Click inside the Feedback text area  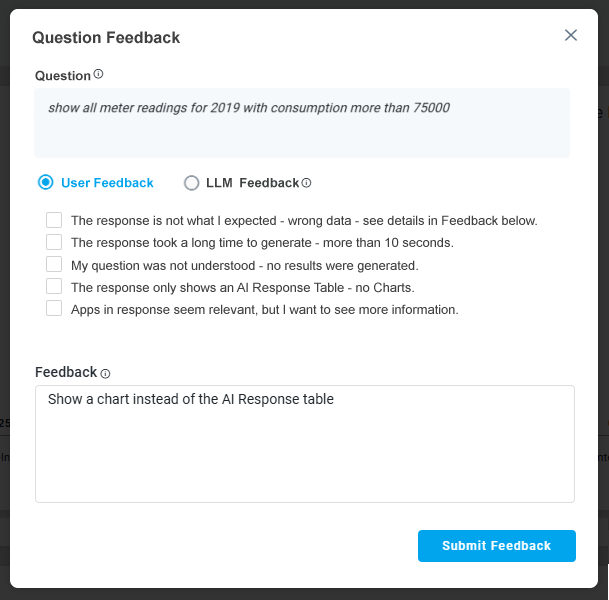coord(304,450)
